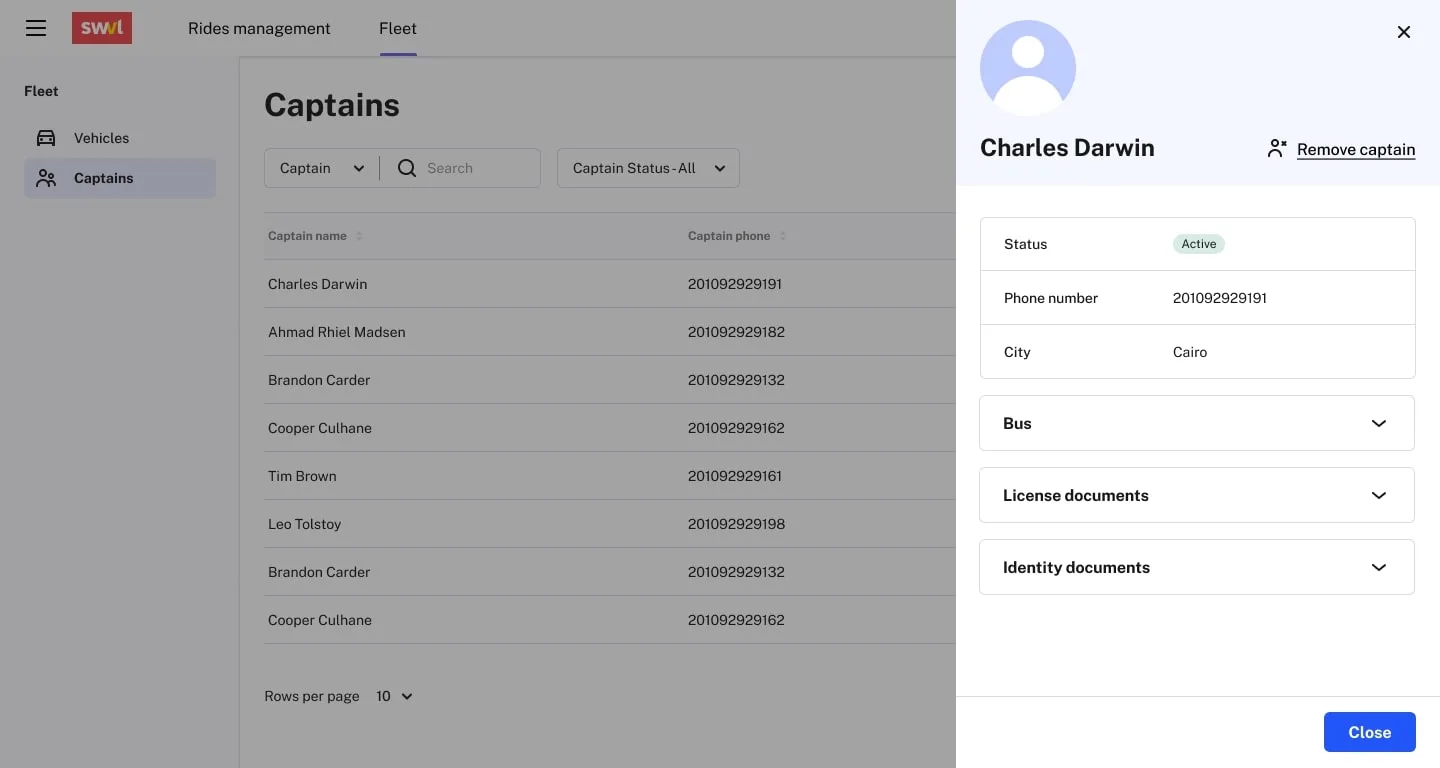Sort by Captain name column arrows
The image size is (1440, 768).
pyautogui.click(x=359, y=236)
